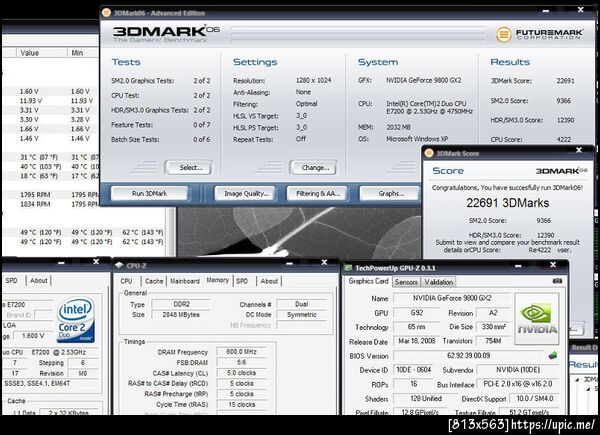Click the memory Size field 2048 MBytes
600x435 pixels.
(x=181, y=315)
